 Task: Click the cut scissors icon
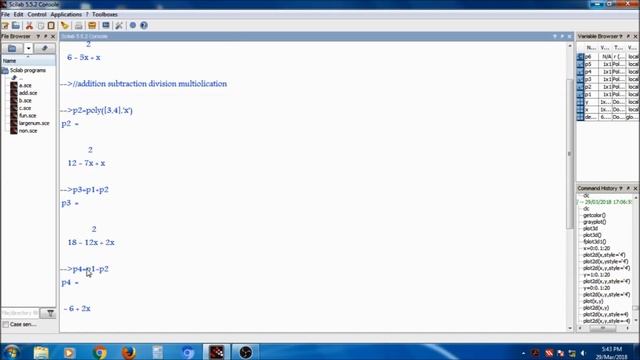pyautogui.click(x=29, y=25)
